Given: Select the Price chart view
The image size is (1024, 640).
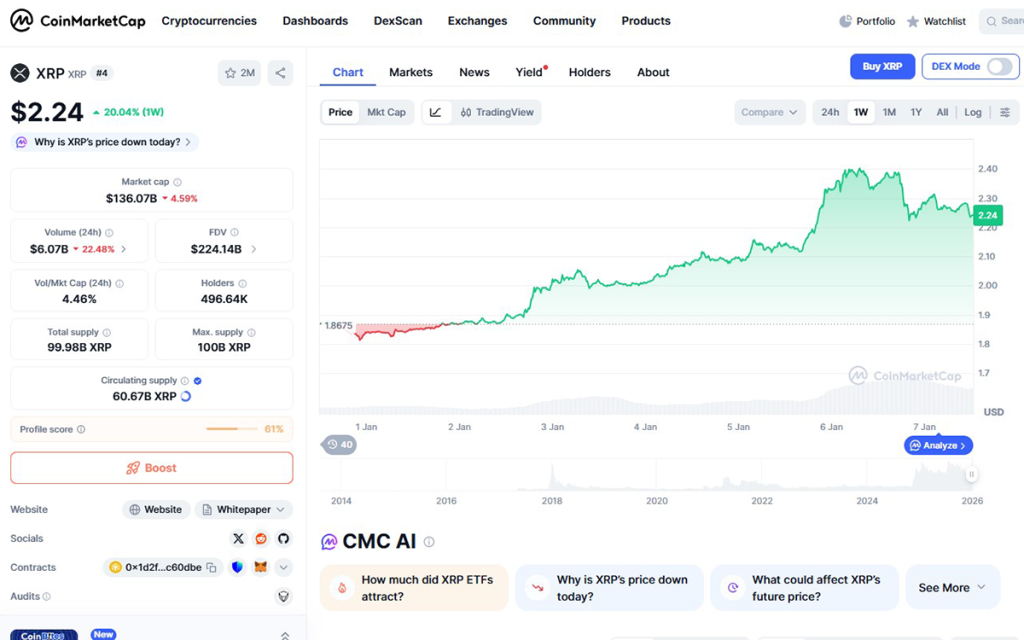Looking at the screenshot, I should (x=340, y=112).
